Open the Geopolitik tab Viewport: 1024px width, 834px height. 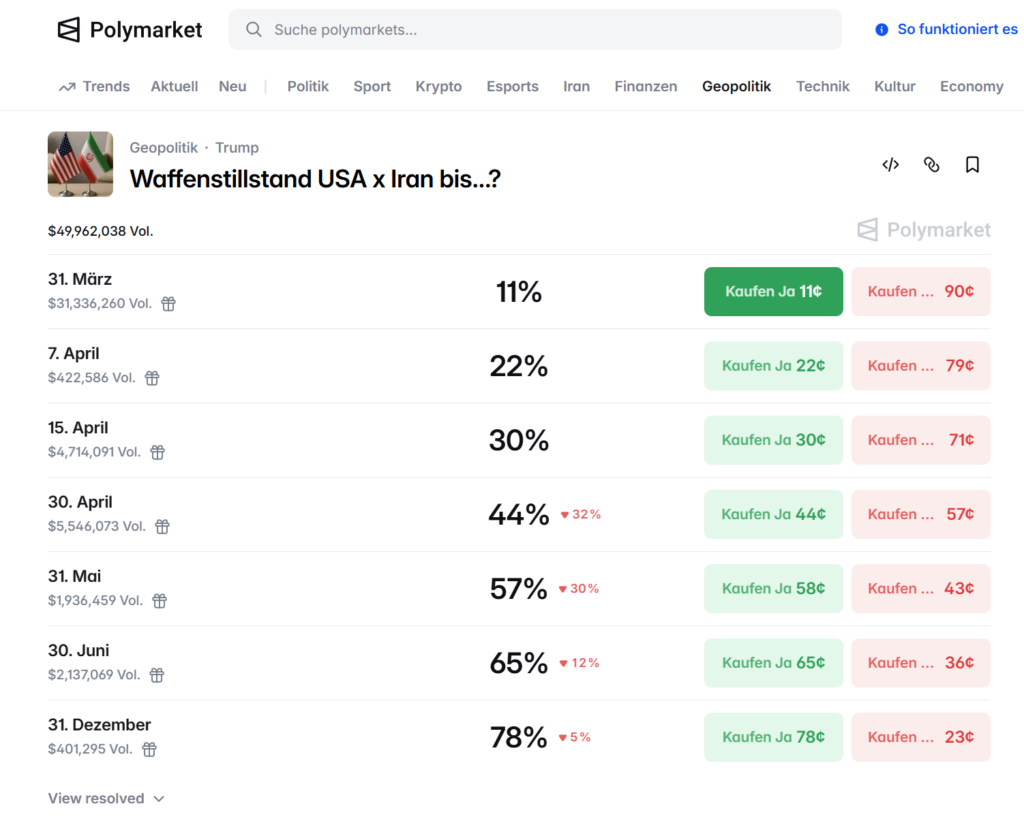click(x=736, y=86)
